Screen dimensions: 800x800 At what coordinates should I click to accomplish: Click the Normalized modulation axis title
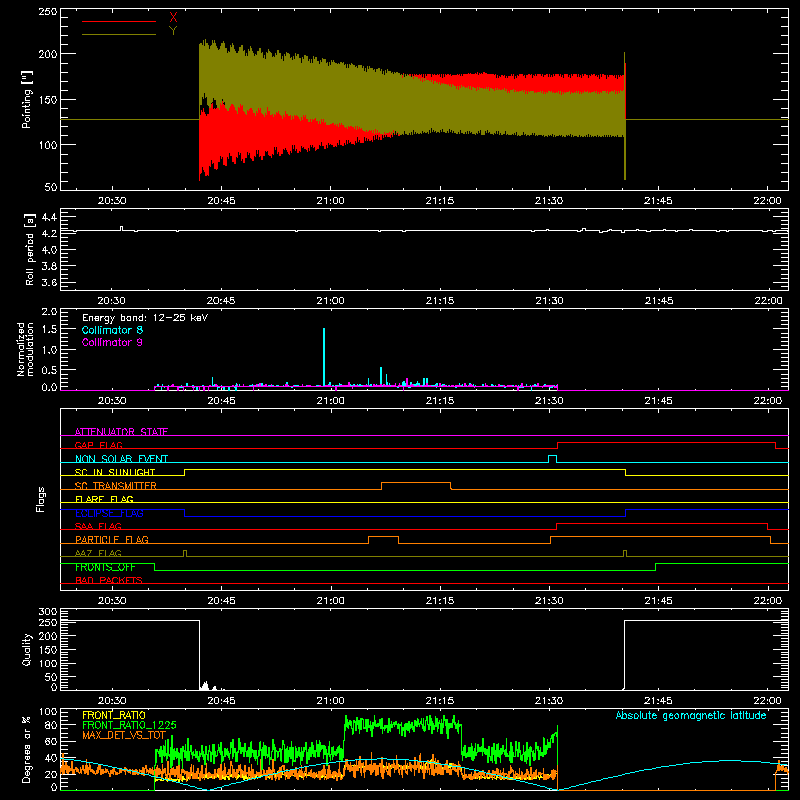click(x=26, y=349)
